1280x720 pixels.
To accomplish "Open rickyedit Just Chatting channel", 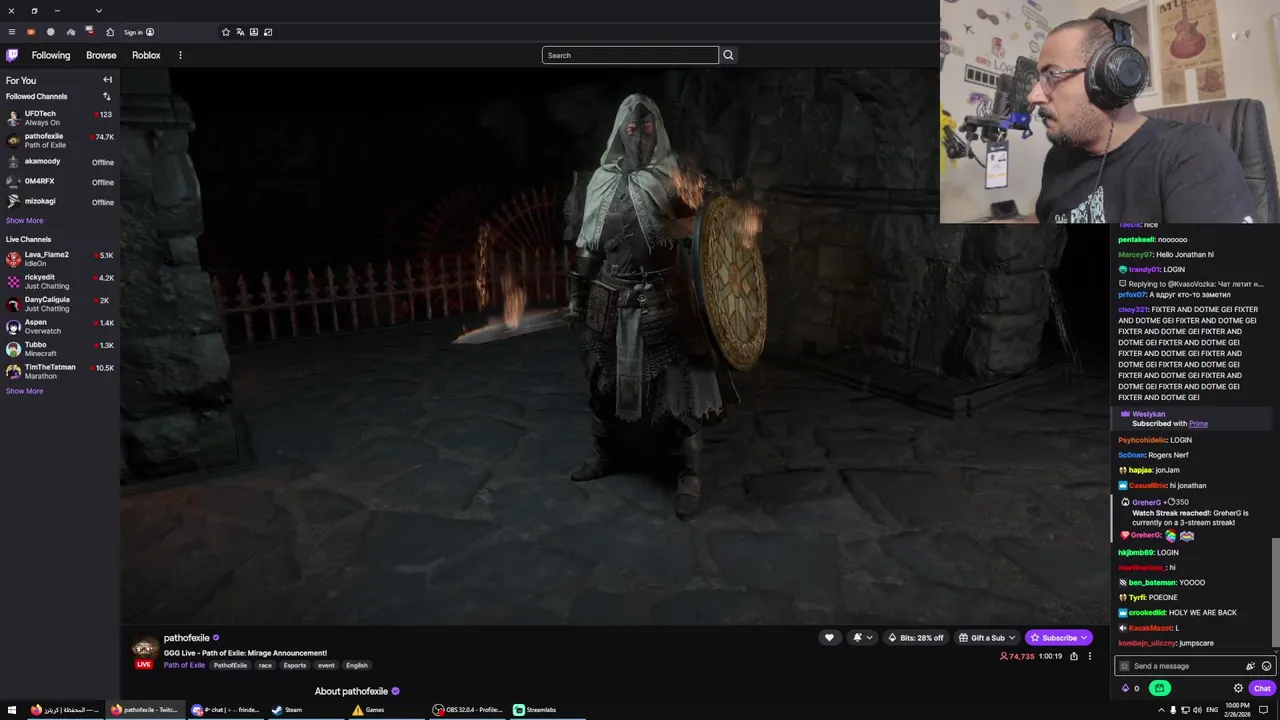I will 60,281.
